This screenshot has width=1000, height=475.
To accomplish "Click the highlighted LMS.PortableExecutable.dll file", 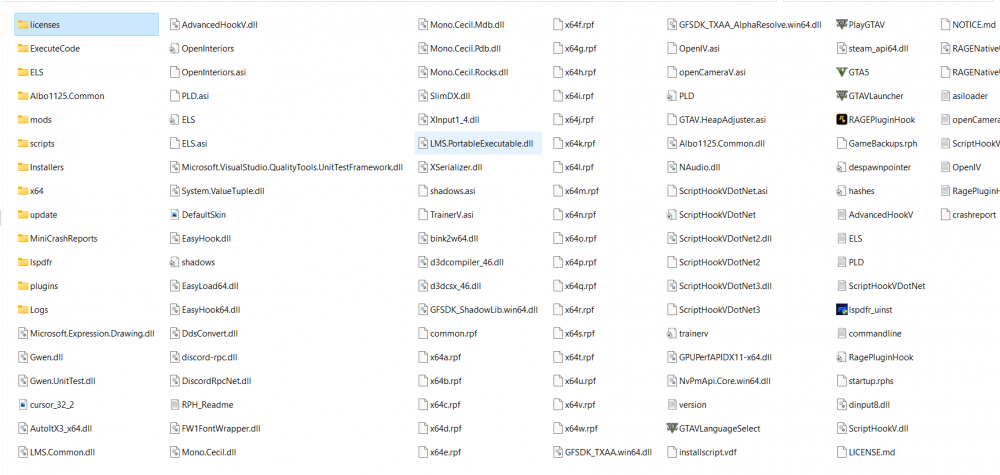I will click(476, 143).
